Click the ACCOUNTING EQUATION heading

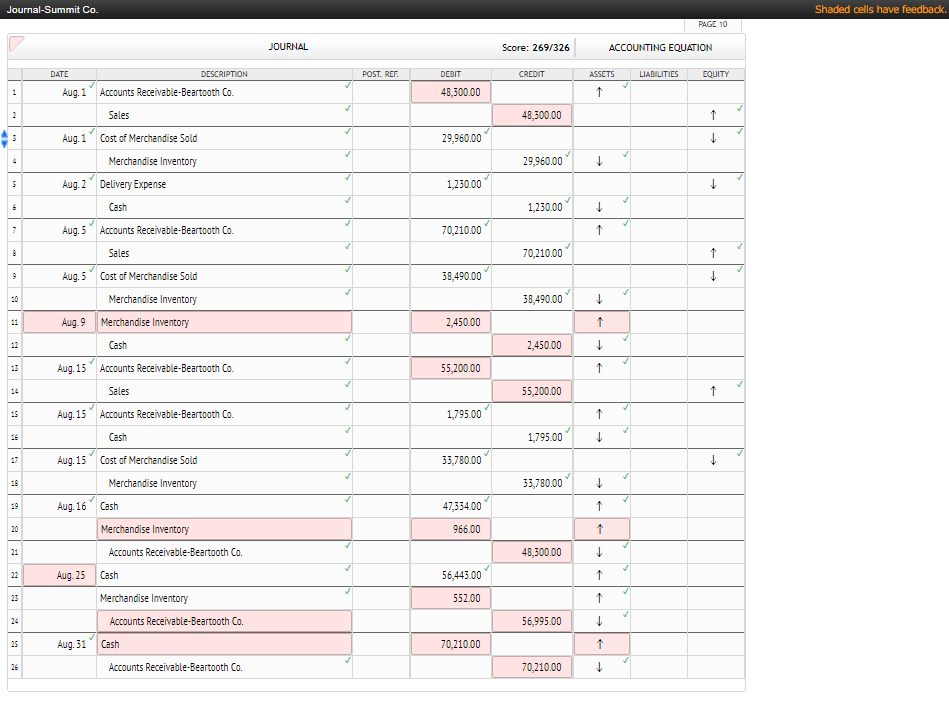660,47
